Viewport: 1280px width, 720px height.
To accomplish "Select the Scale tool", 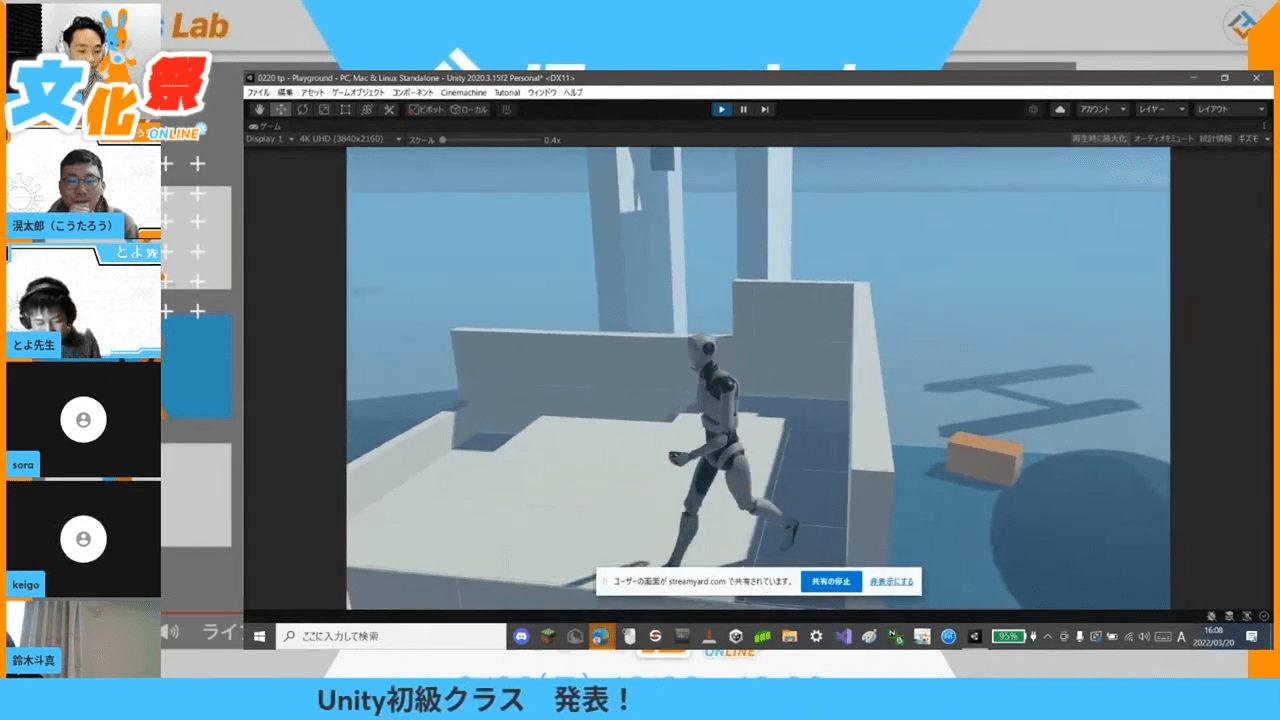I will 324,109.
